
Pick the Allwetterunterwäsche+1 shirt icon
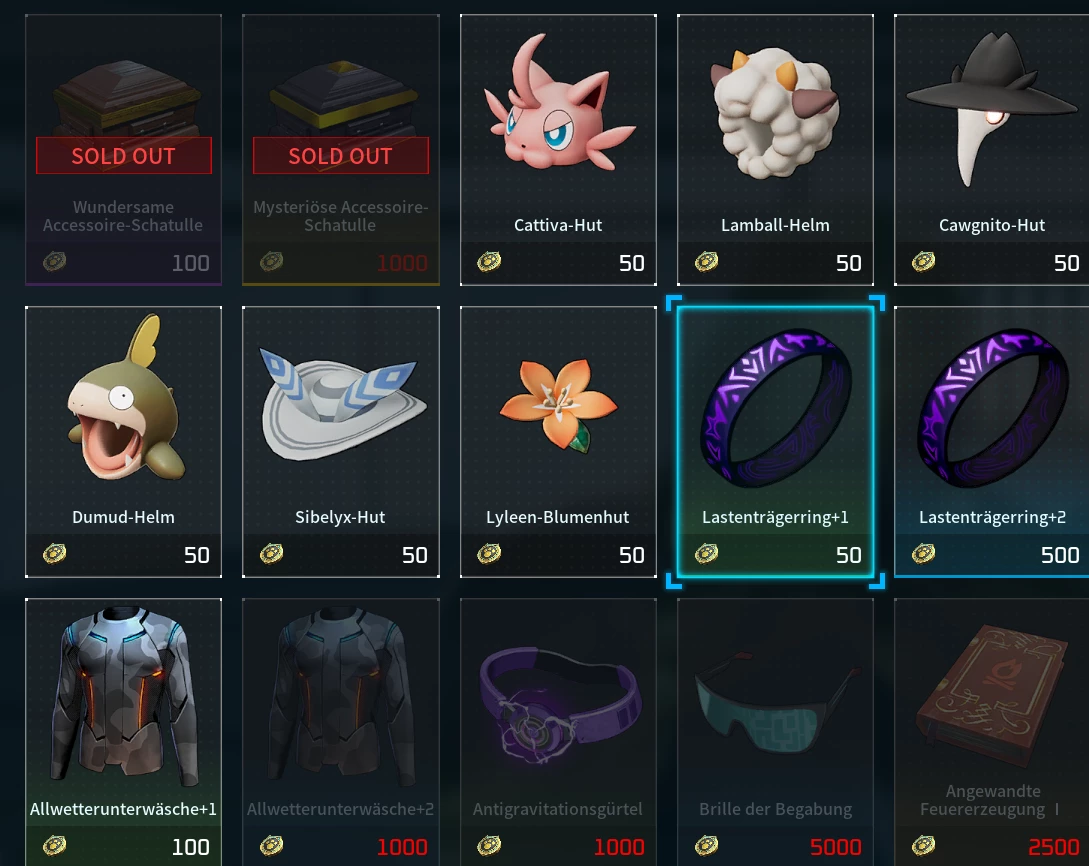click(124, 693)
